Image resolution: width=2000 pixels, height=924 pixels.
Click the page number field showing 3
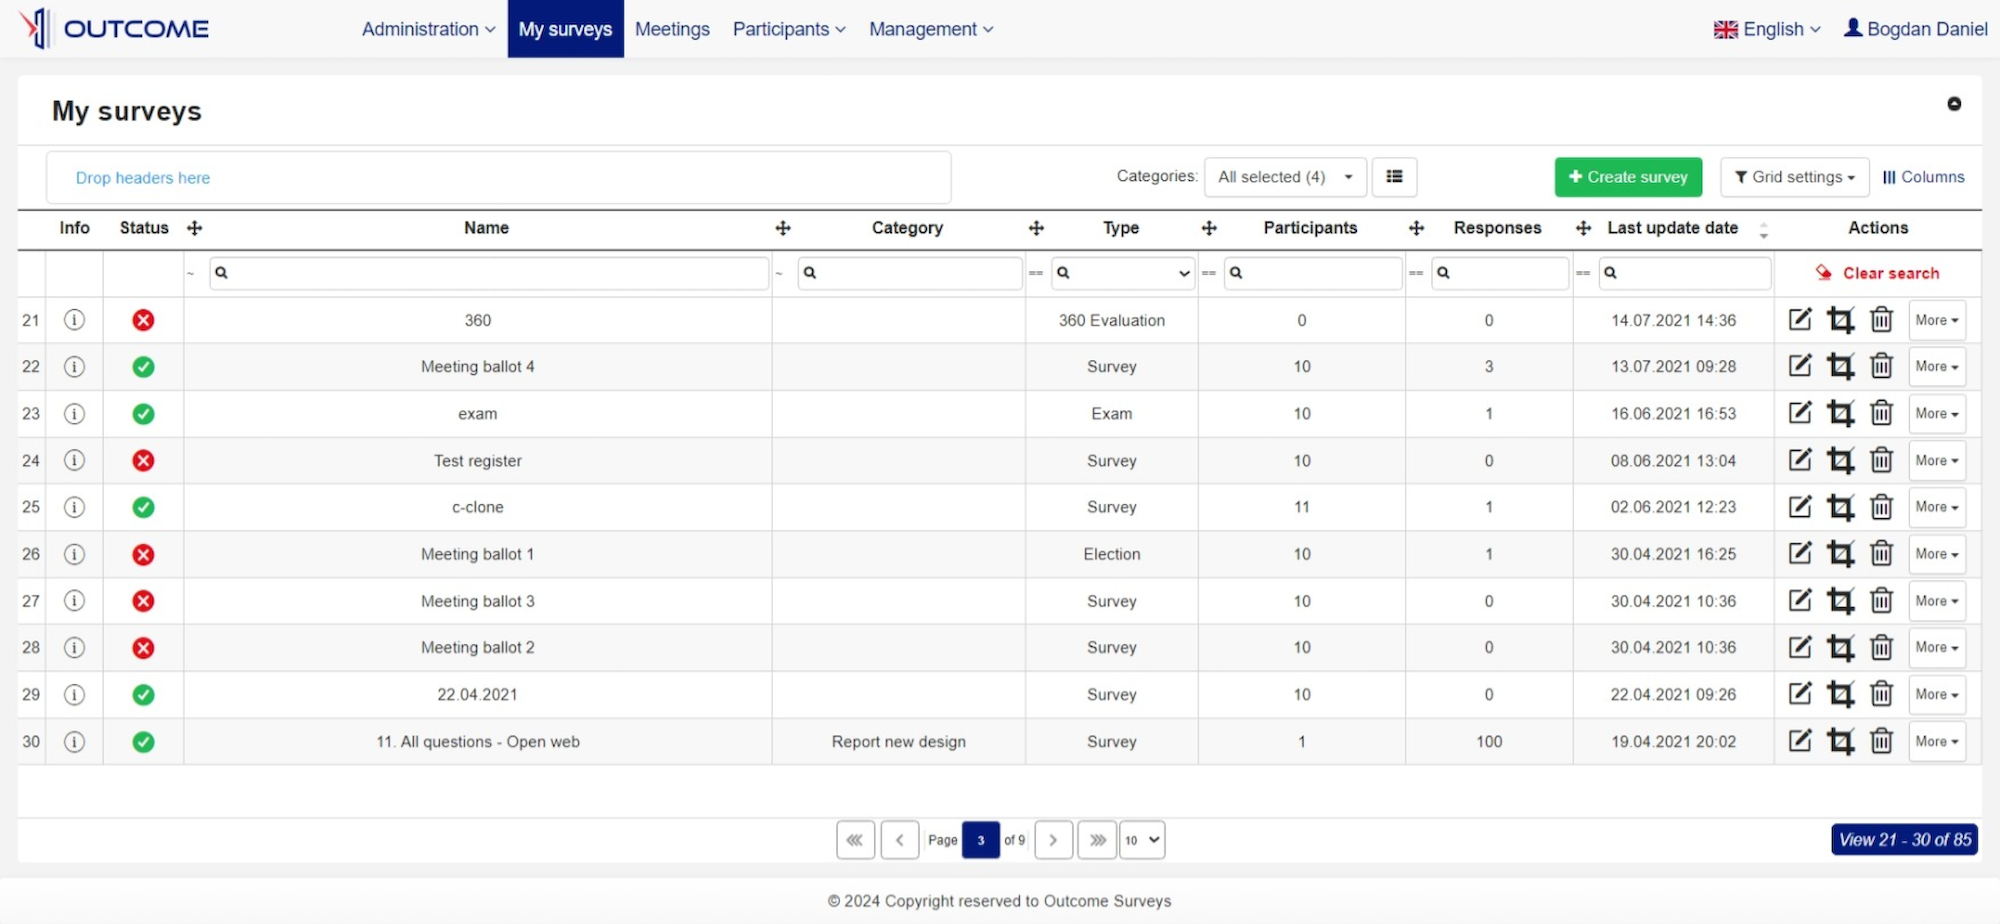coord(981,840)
